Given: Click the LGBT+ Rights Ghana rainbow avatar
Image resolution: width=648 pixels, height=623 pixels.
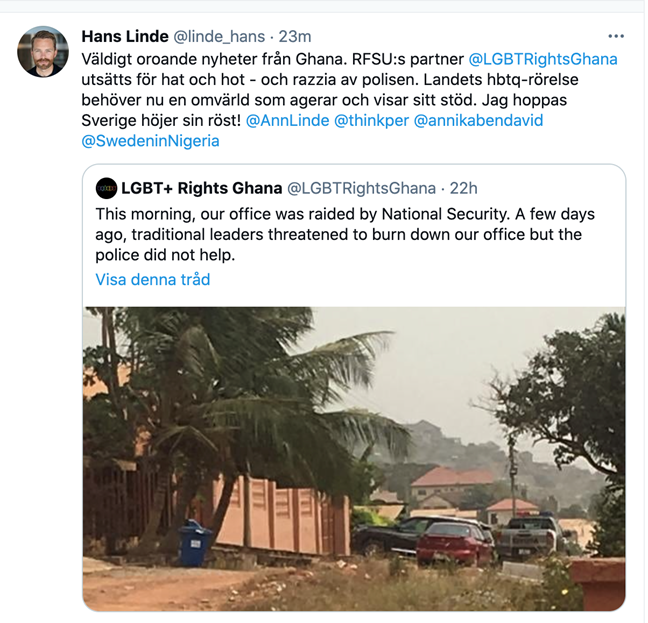Looking at the screenshot, I should (106, 188).
